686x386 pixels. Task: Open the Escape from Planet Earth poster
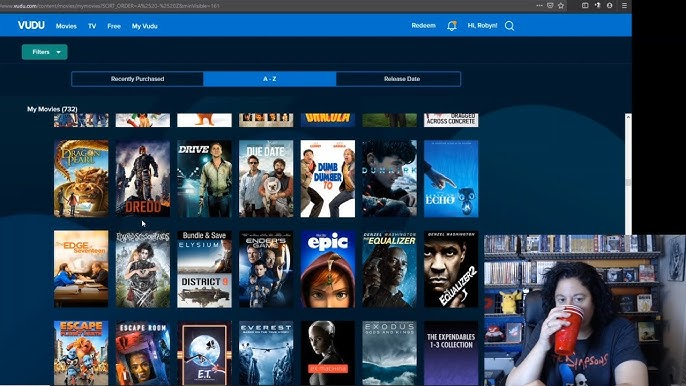(81, 353)
